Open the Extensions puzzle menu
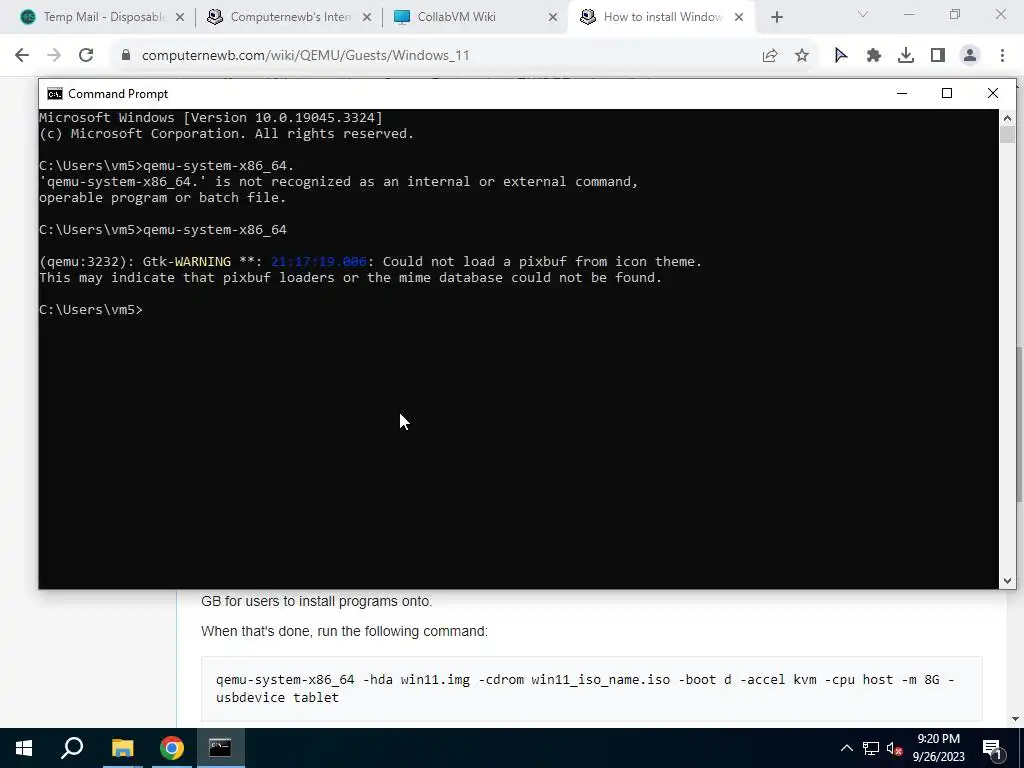The image size is (1024, 768). coord(874,56)
